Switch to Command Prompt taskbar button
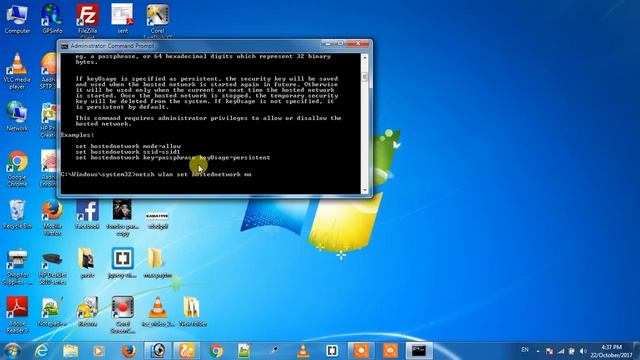640x360 pixels. tap(419, 351)
